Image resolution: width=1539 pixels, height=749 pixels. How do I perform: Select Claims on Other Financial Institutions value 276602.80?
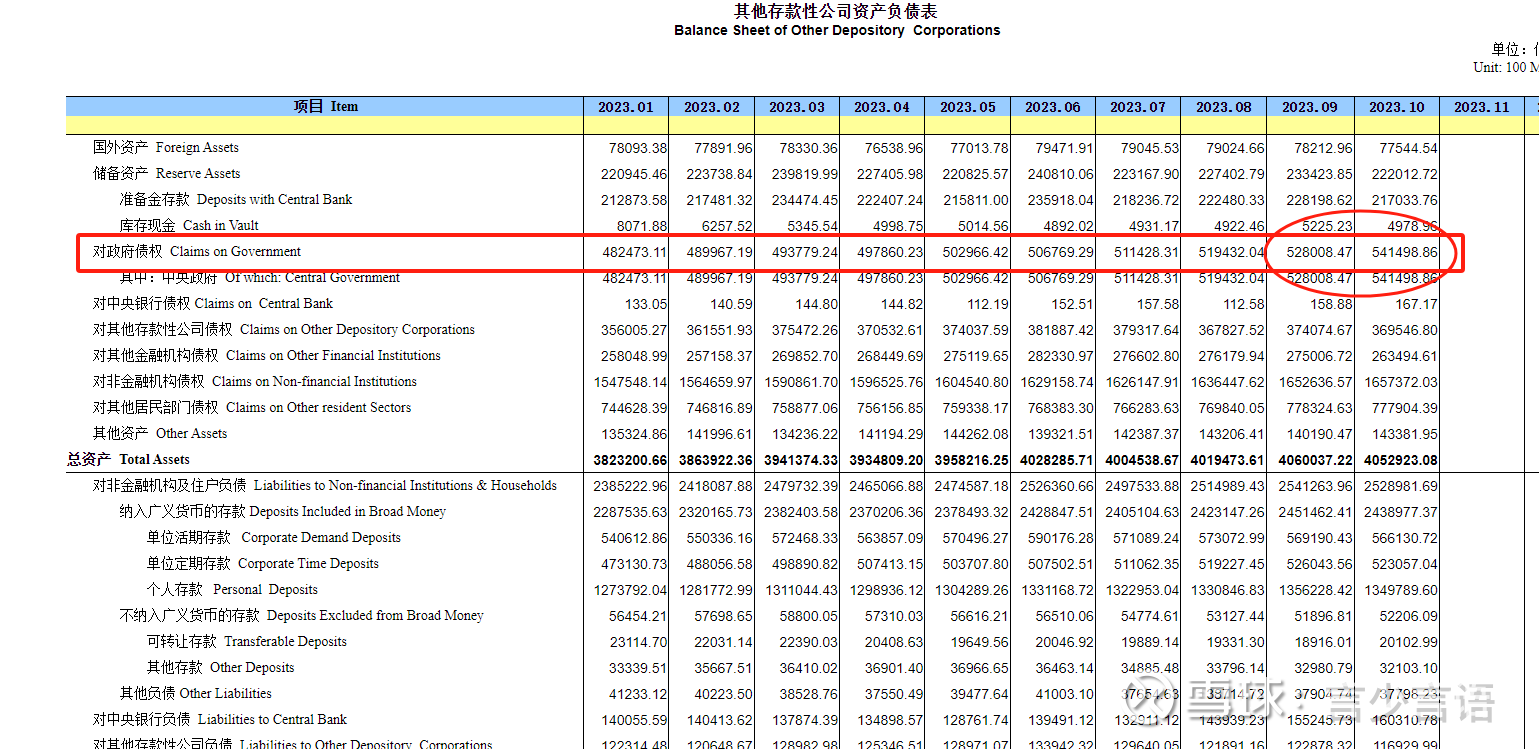1145,356
